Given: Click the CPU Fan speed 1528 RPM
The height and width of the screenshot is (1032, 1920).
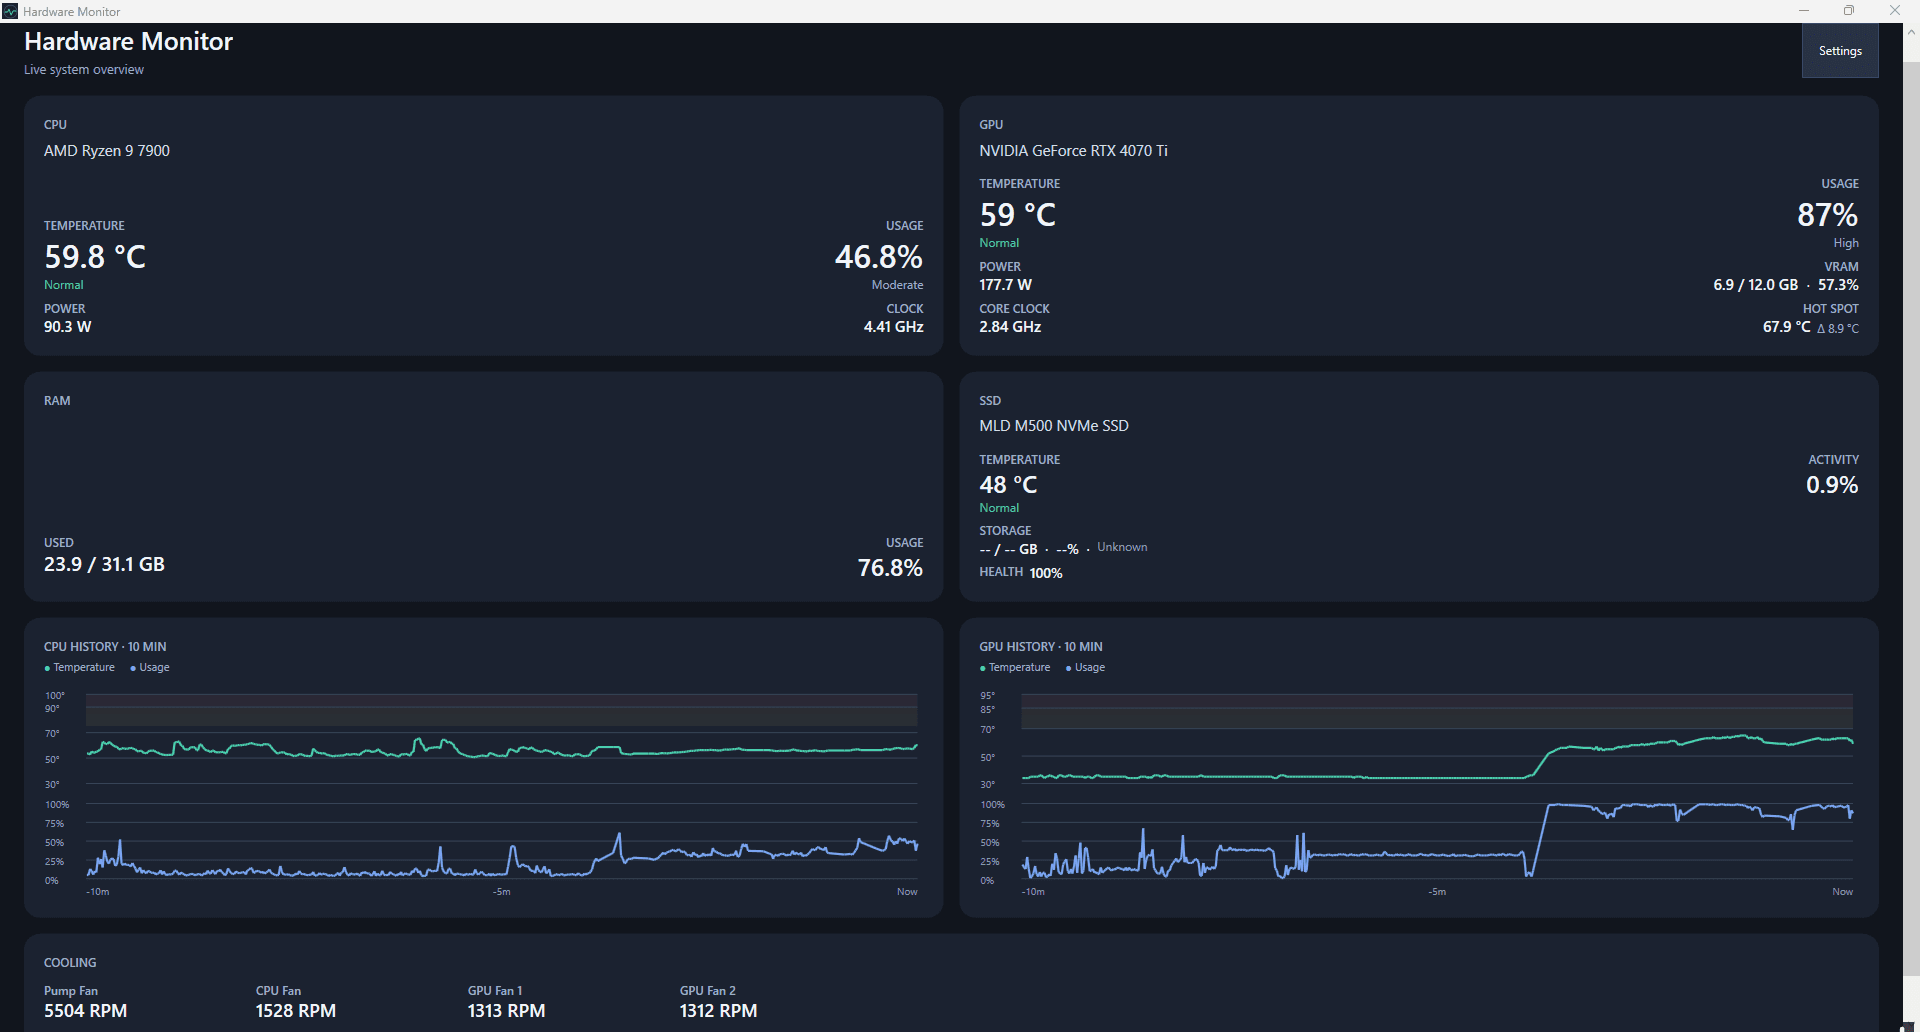Looking at the screenshot, I should (296, 1011).
